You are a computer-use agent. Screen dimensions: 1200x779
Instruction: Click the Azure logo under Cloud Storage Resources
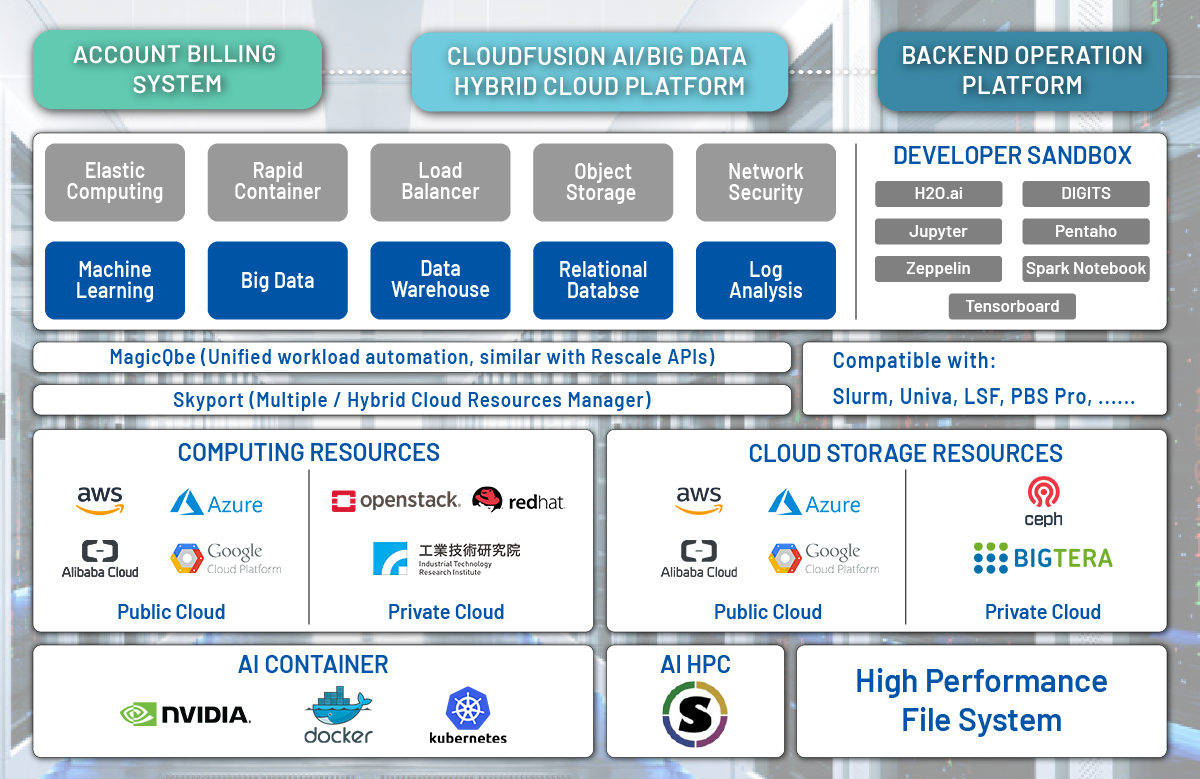coord(815,503)
